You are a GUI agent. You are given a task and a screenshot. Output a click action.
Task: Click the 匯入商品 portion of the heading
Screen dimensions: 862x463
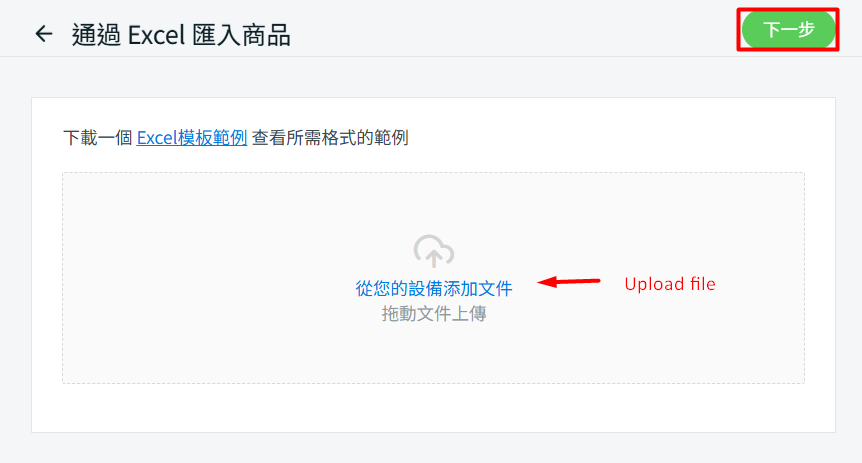coord(241,35)
